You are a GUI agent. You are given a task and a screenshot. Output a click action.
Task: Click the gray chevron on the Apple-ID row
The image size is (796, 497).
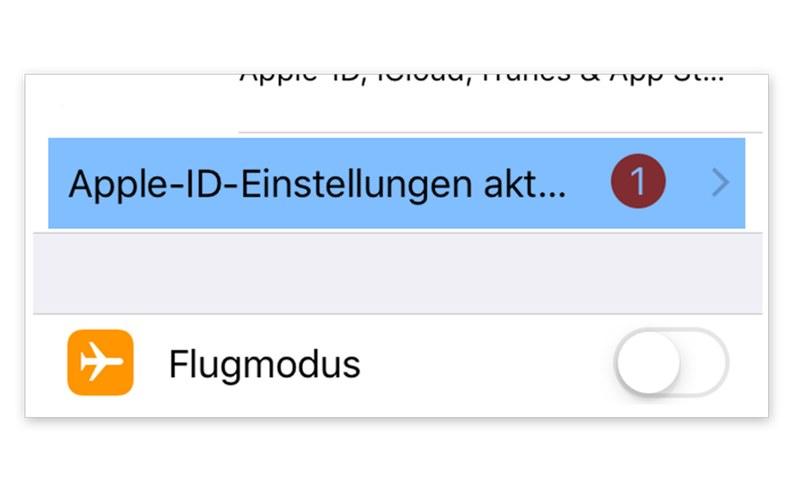click(x=720, y=183)
